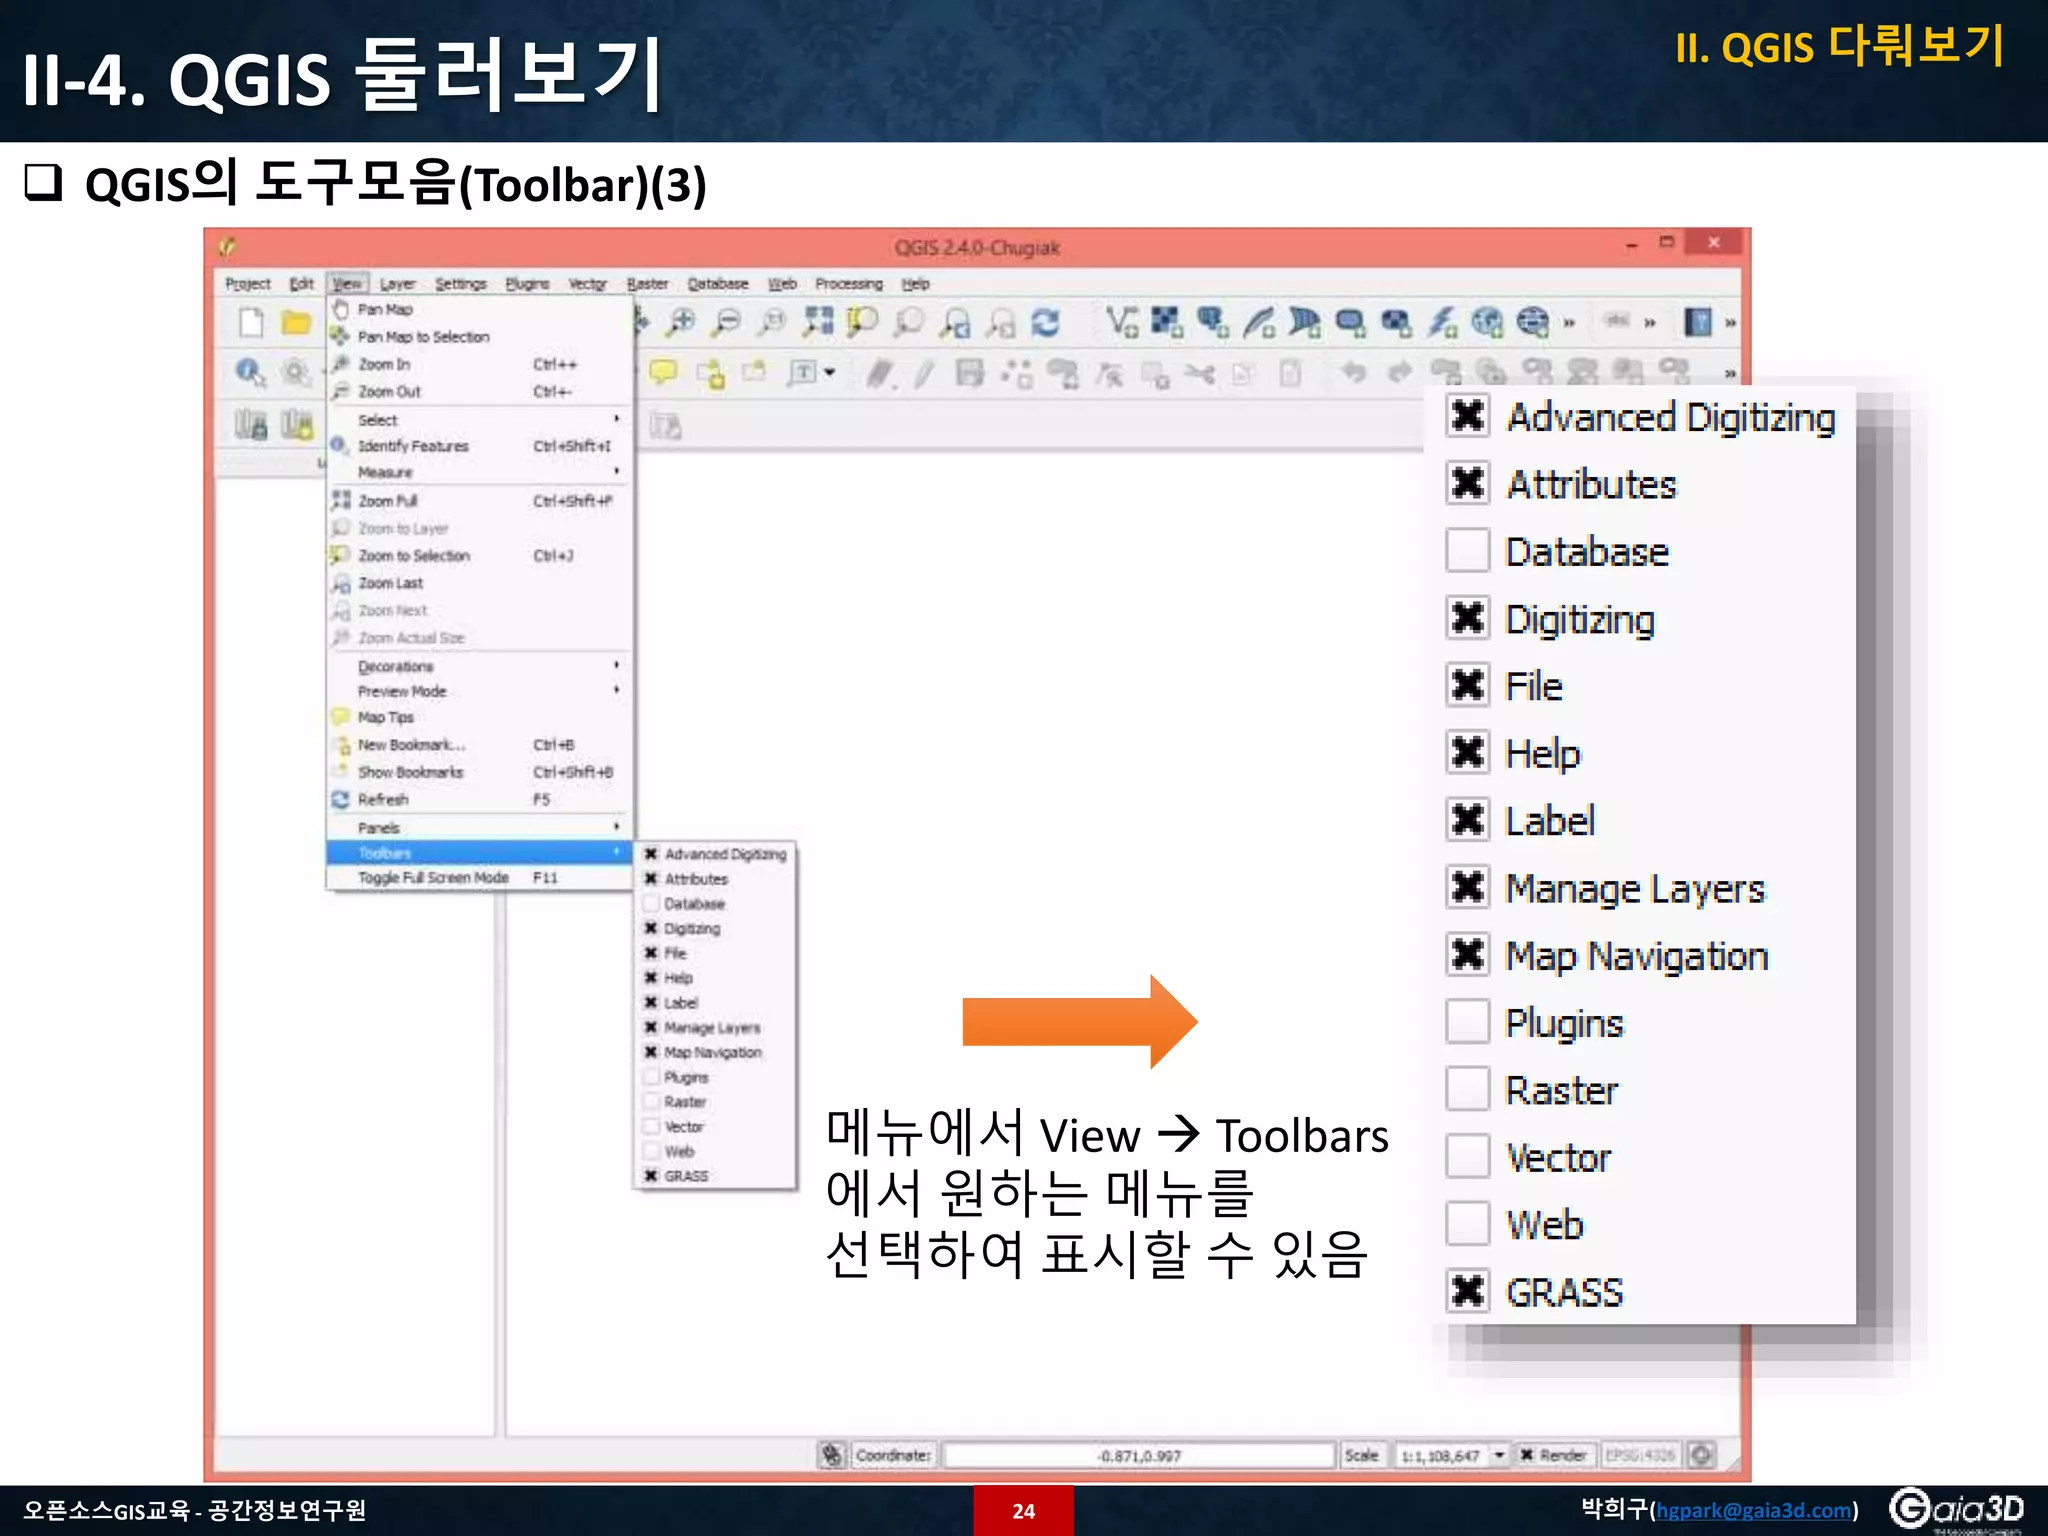This screenshot has width=2048, height=1536.
Task: Expand the Panels submenu
Action: click(x=480, y=828)
